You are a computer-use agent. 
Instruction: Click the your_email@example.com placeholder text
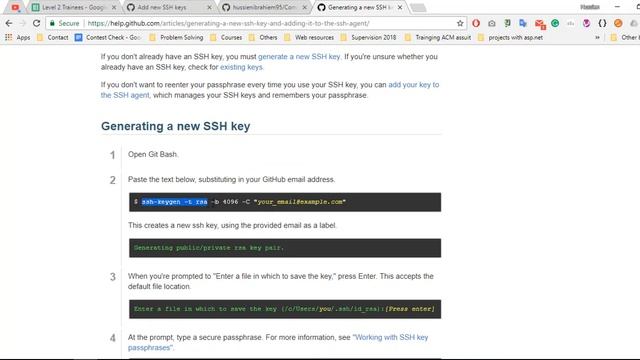click(300, 202)
